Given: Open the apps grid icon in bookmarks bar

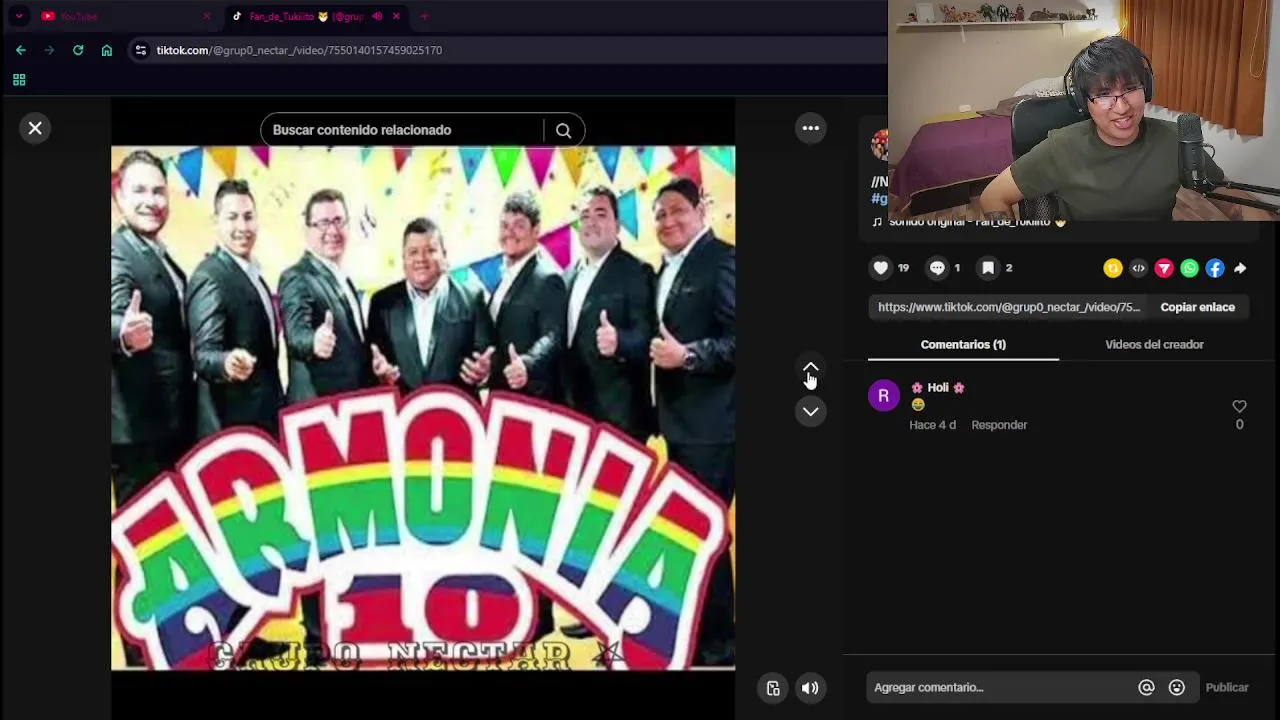Looking at the screenshot, I should 19,80.
